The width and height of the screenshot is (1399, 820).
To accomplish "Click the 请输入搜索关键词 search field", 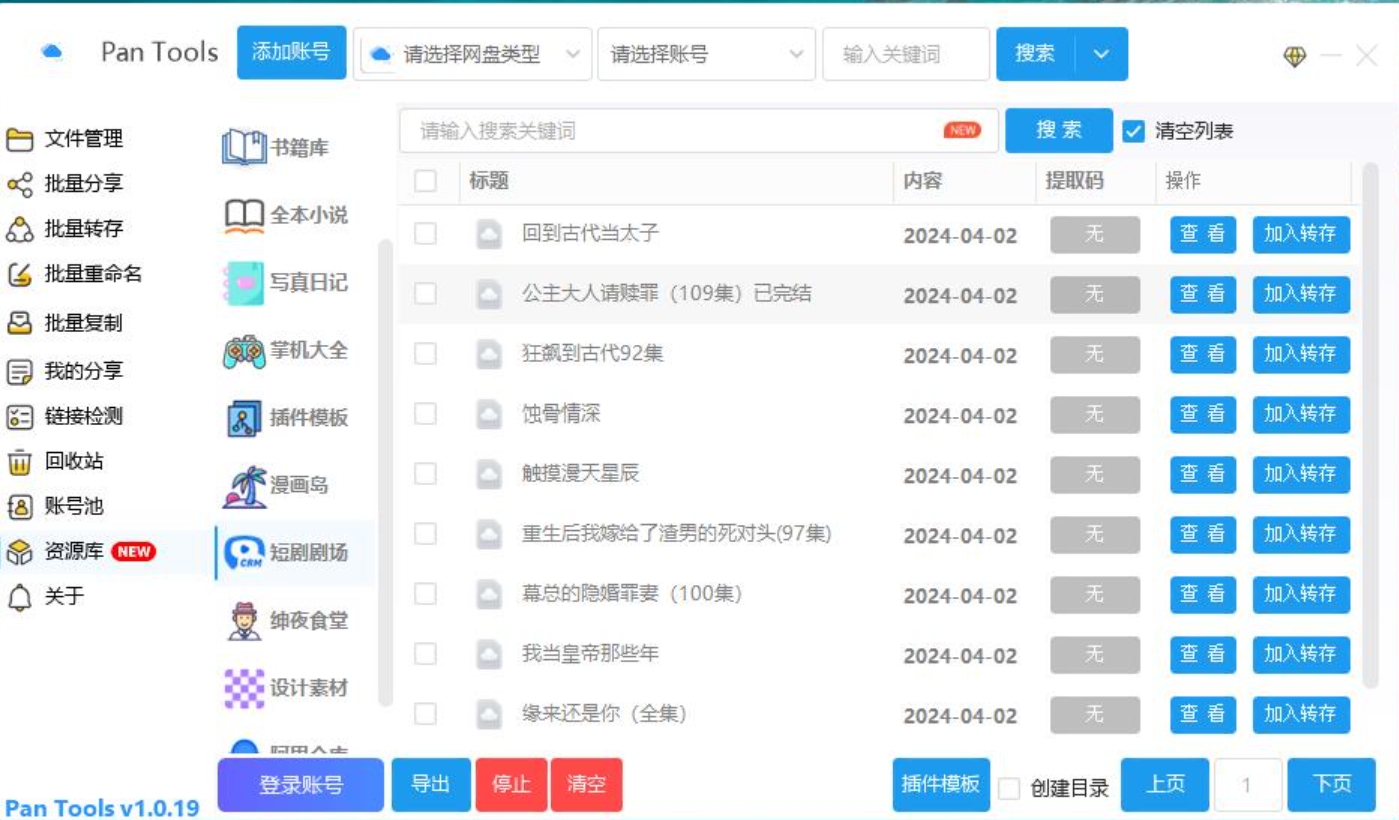I will coord(670,131).
